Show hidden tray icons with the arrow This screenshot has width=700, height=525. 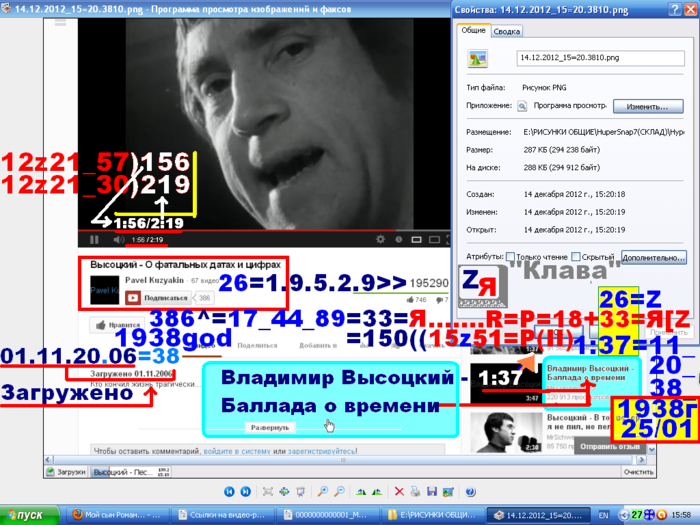(624, 515)
